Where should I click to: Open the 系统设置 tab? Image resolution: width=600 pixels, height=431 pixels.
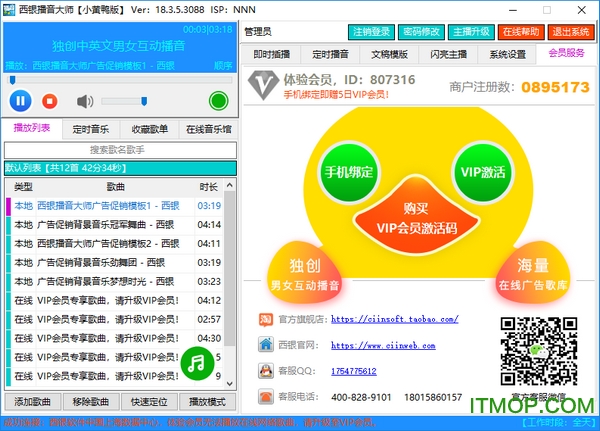pos(507,54)
